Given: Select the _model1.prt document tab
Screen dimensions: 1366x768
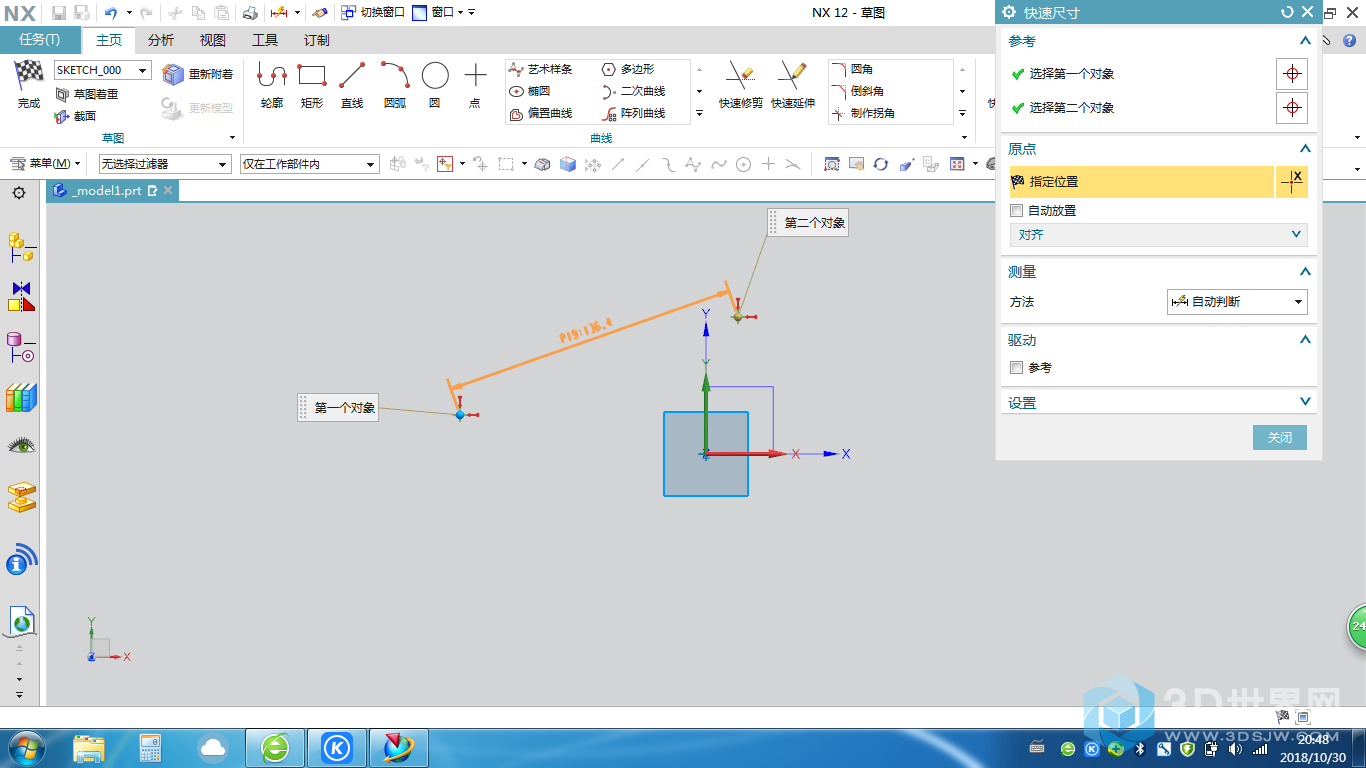Looking at the screenshot, I should click(112, 190).
